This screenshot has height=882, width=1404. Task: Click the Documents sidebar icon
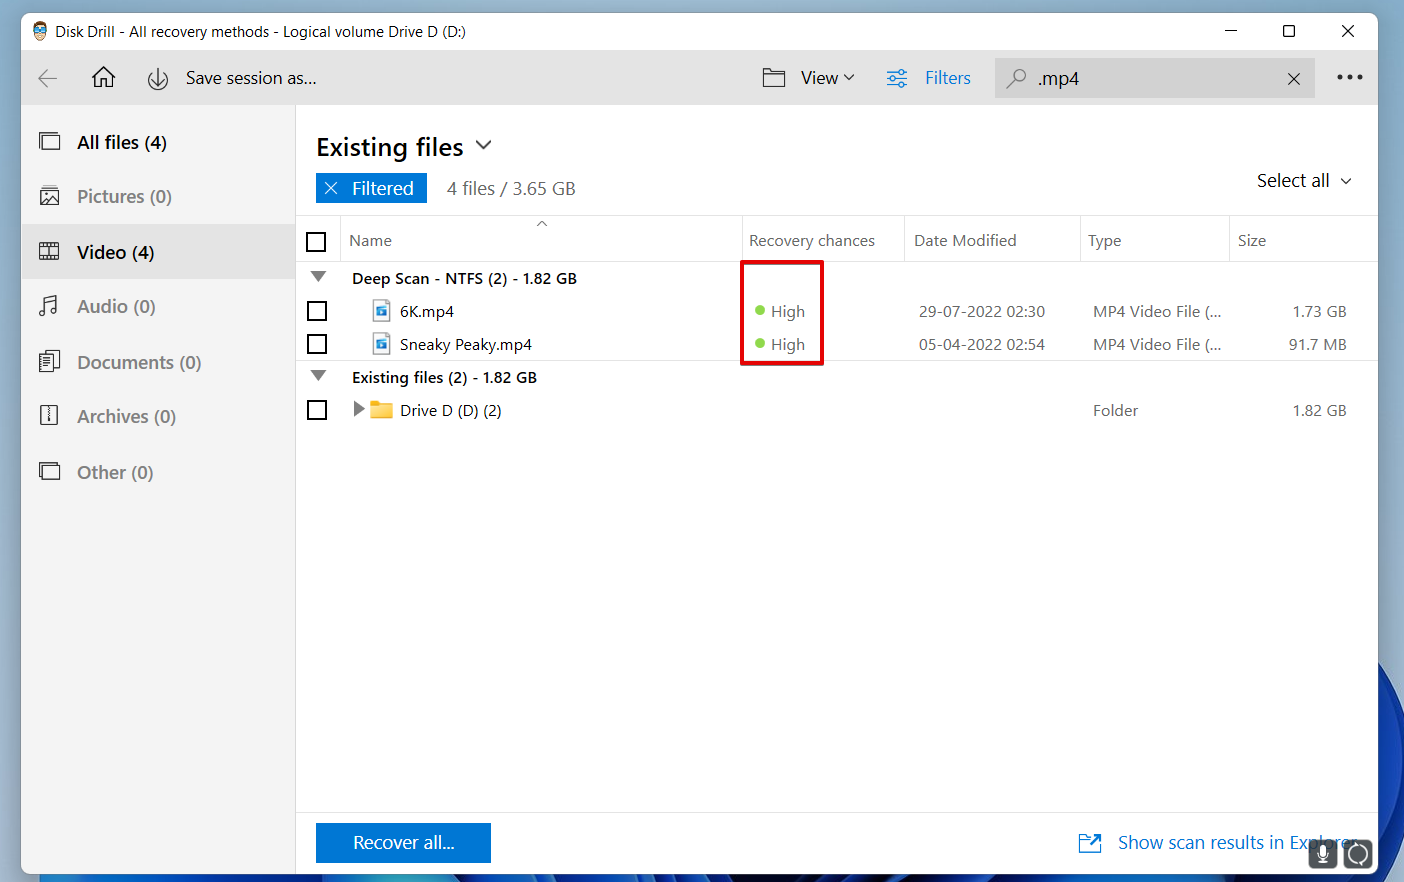50,362
